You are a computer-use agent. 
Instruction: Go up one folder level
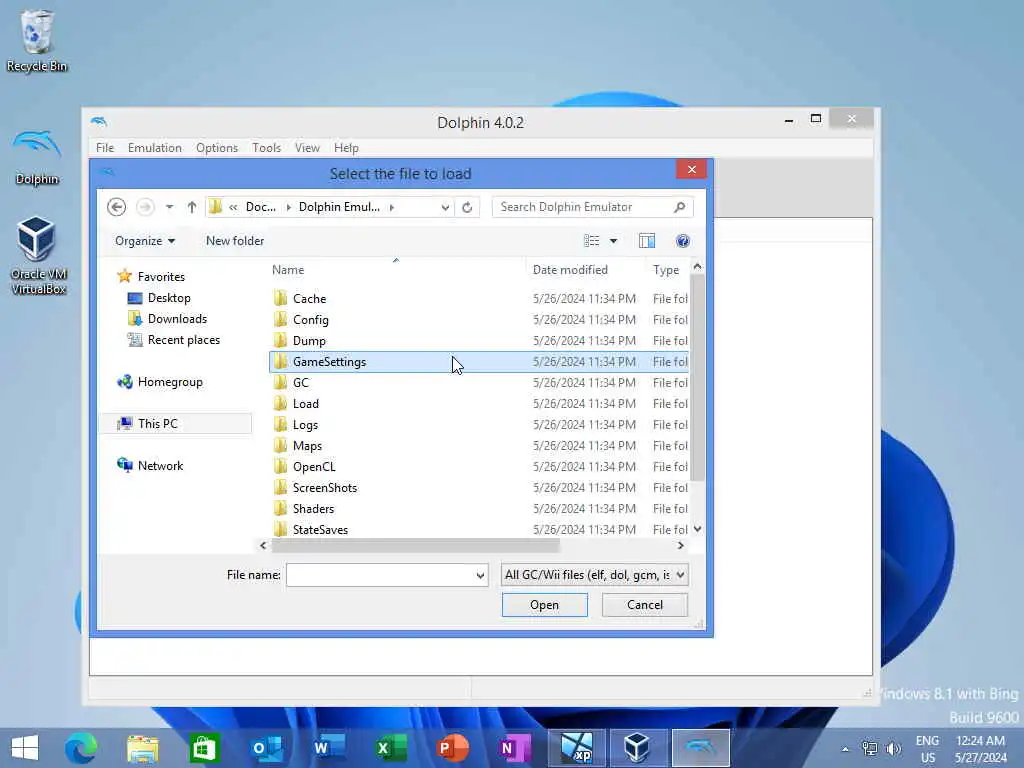(191, 207)
